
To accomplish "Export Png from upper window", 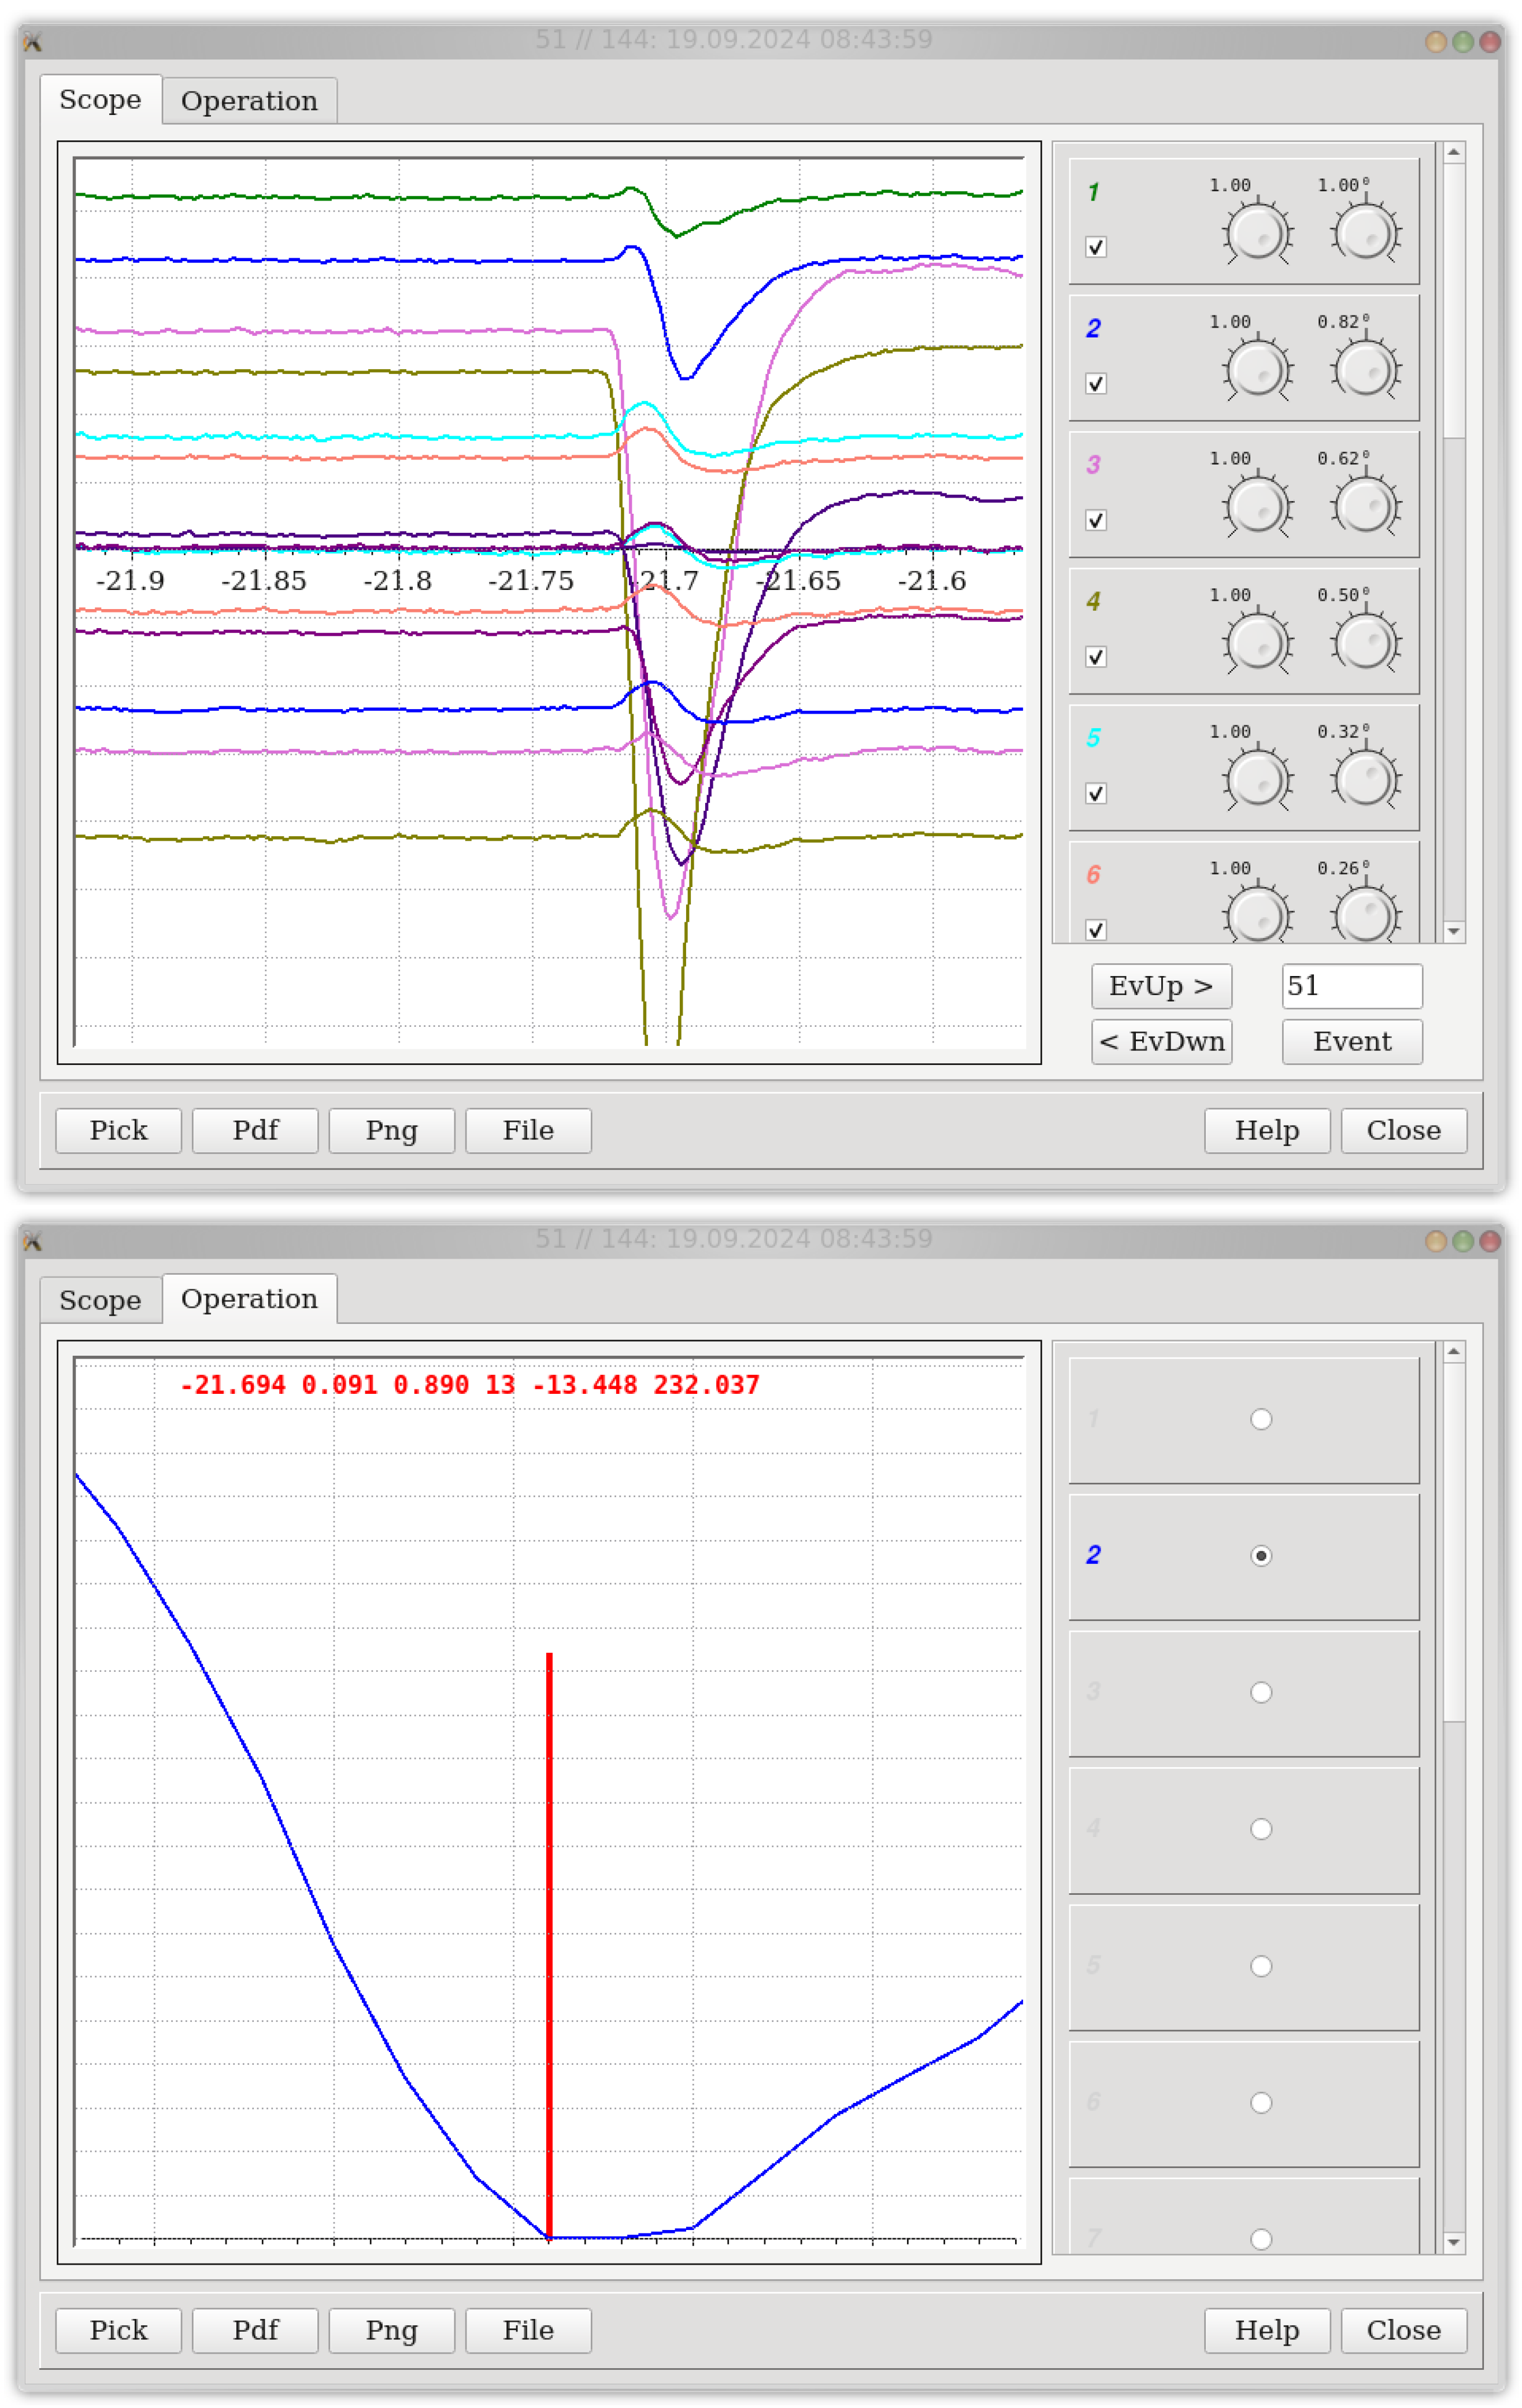I will click(x=392, y=1130).
